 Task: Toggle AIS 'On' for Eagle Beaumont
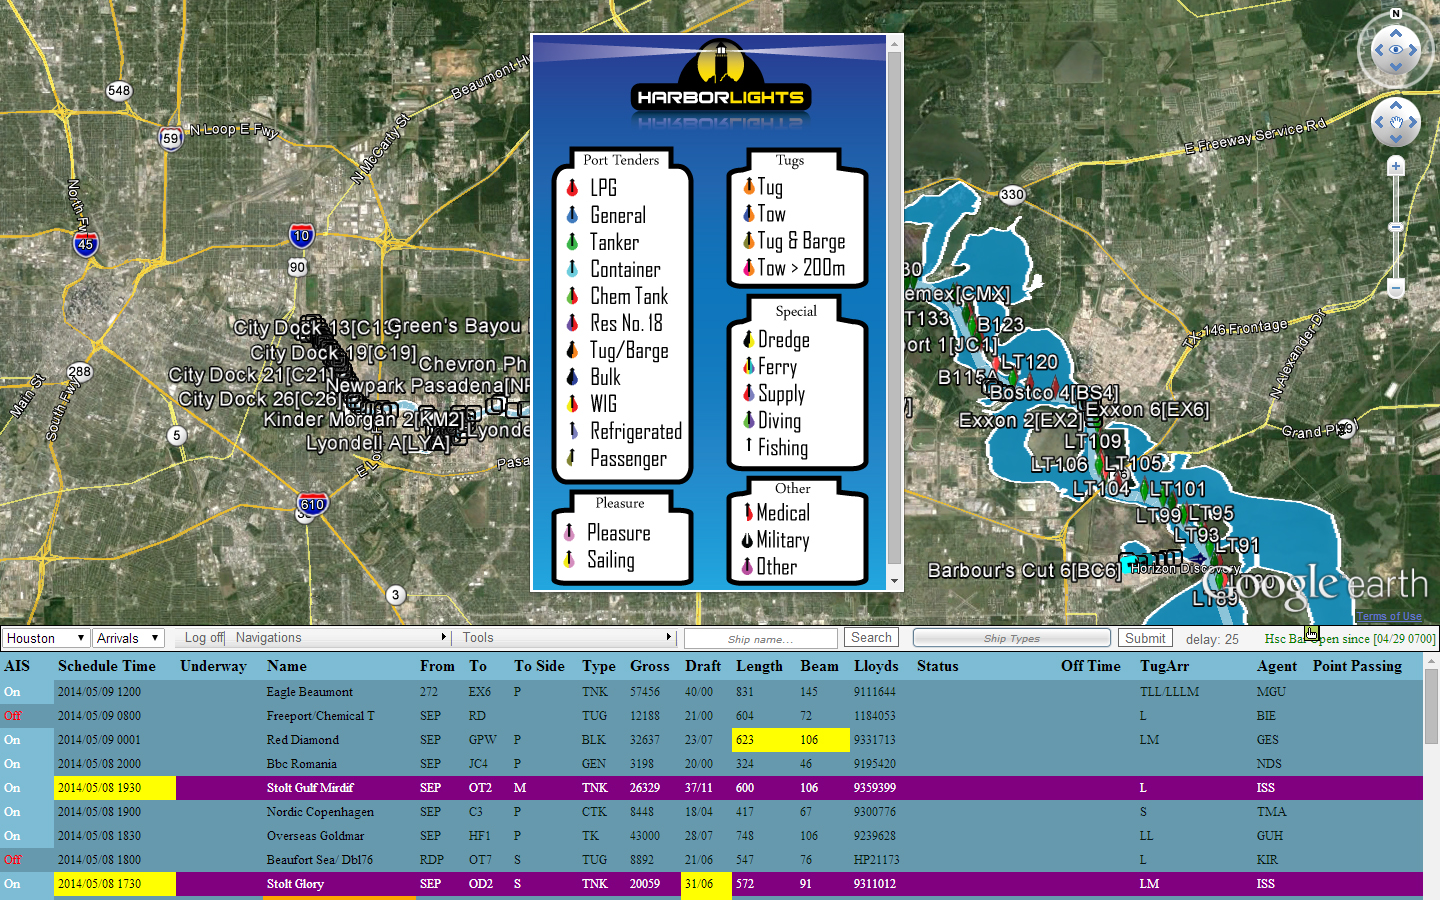pos(12,692)
